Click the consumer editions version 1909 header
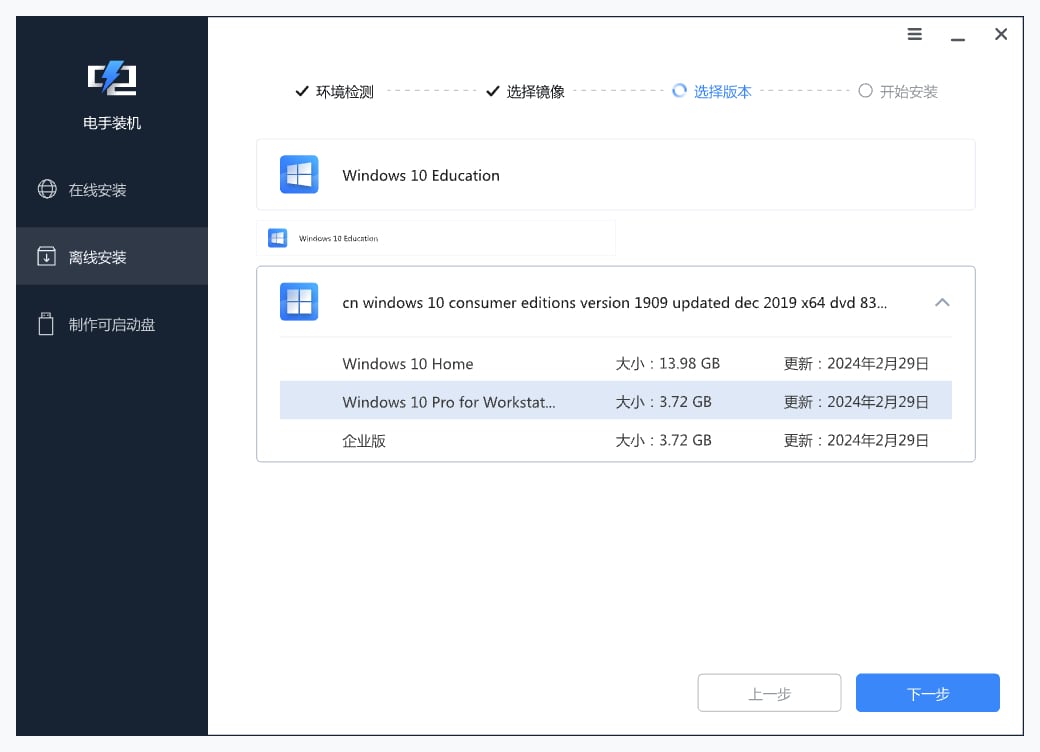Viewport: 1040px width, 752px height. (614, 302)
